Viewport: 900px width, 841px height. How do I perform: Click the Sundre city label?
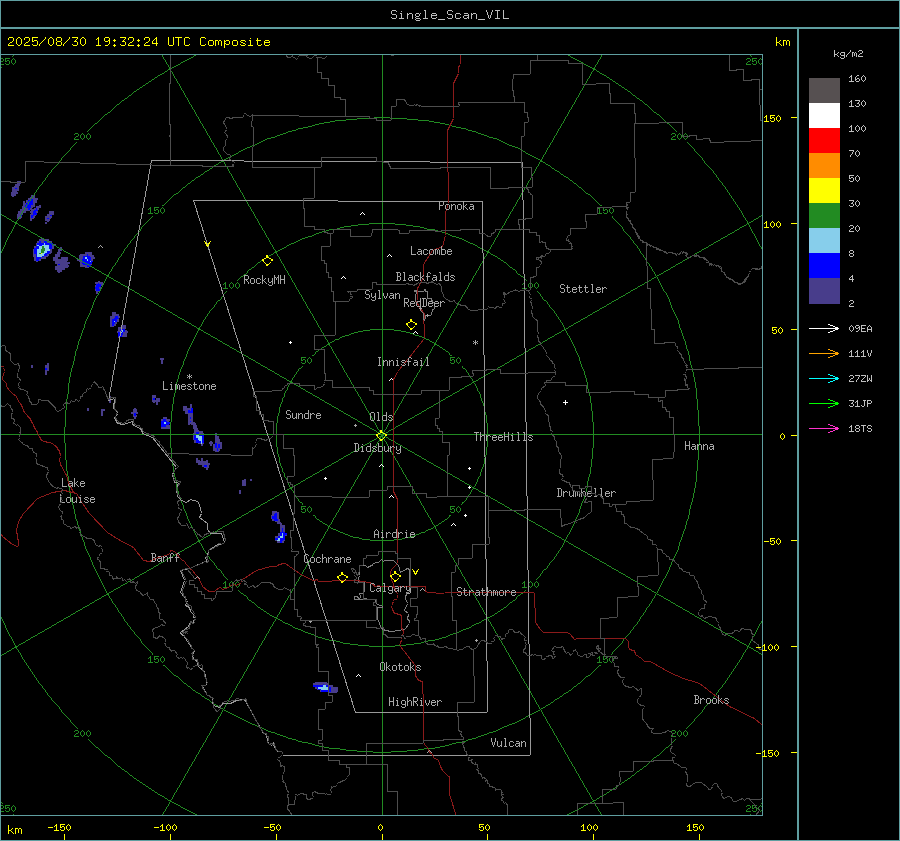[x=303, y=415]
